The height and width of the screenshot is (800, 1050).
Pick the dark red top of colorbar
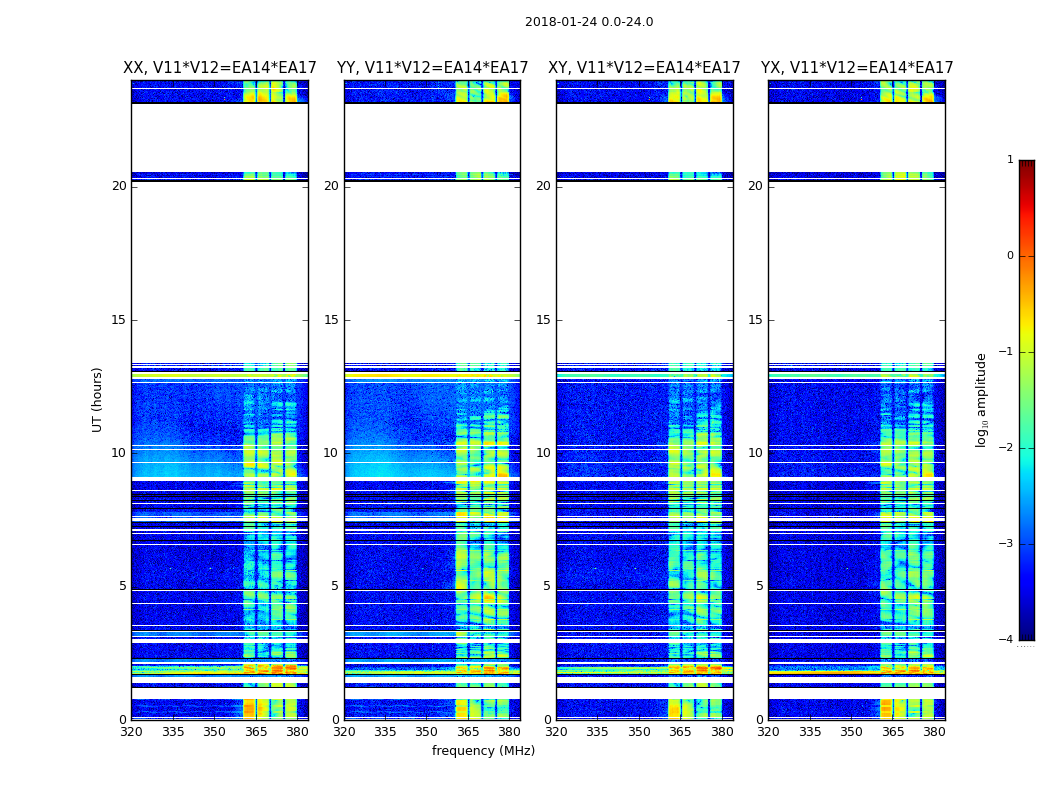point(1026,165)
